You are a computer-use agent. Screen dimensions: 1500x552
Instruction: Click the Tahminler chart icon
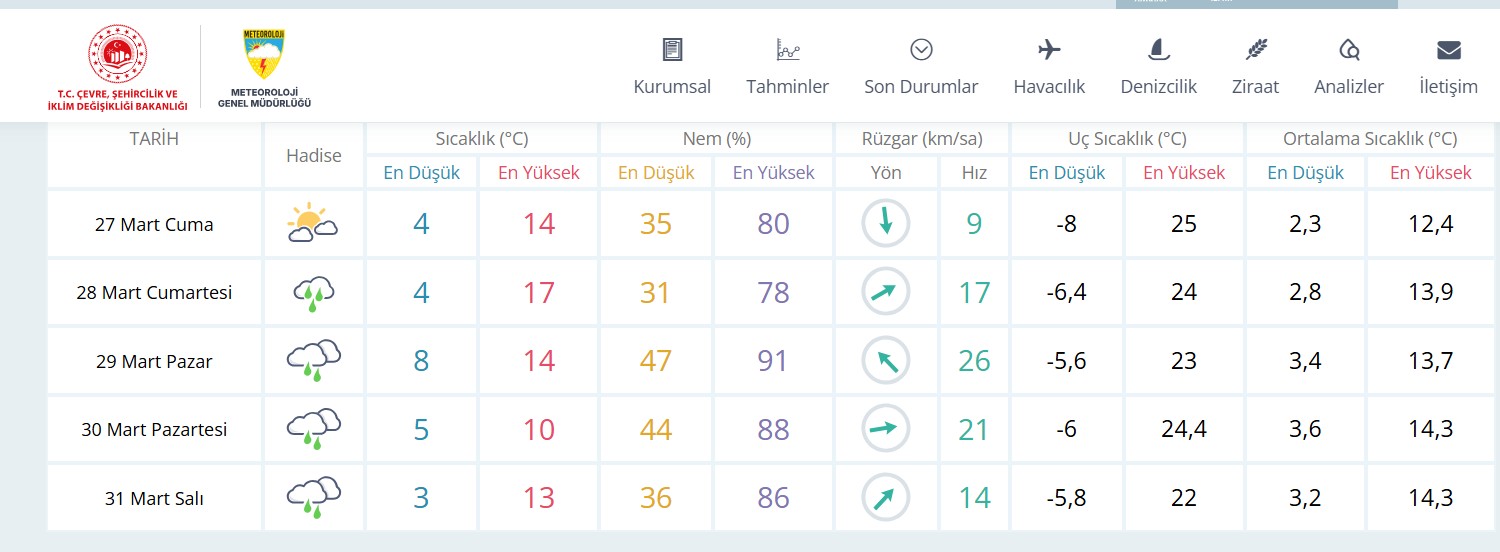tap(788, 49)
